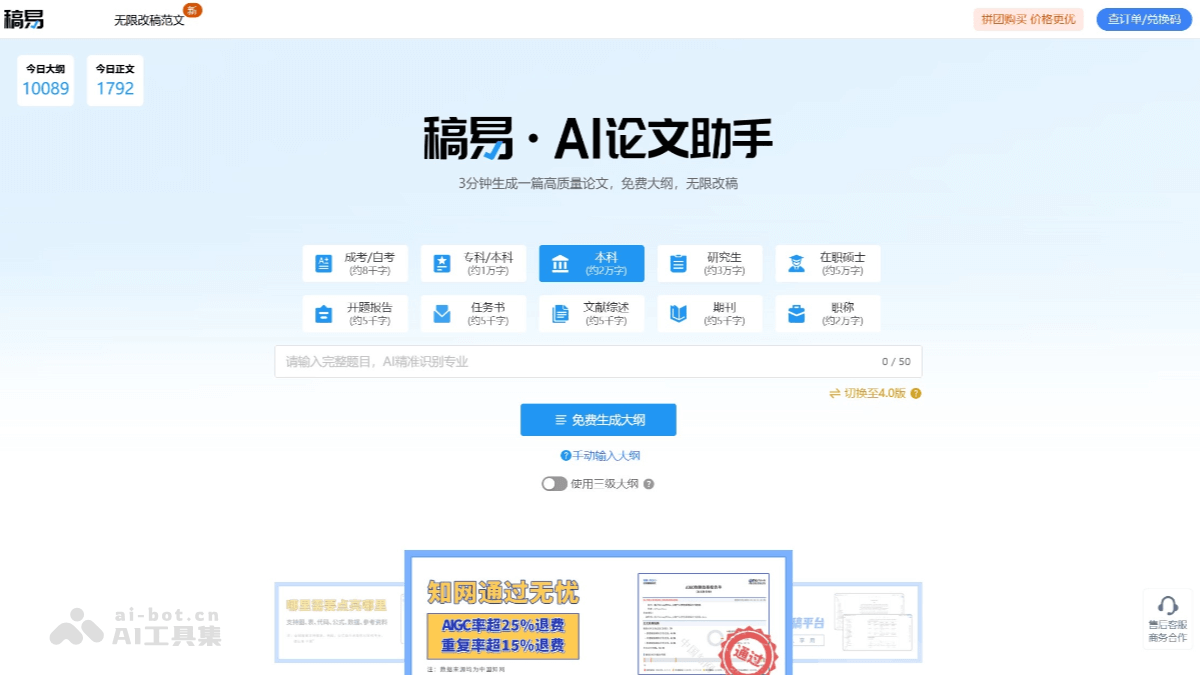Click the 免费生成大纲 button
The image size is (1200, 675).
598,419
